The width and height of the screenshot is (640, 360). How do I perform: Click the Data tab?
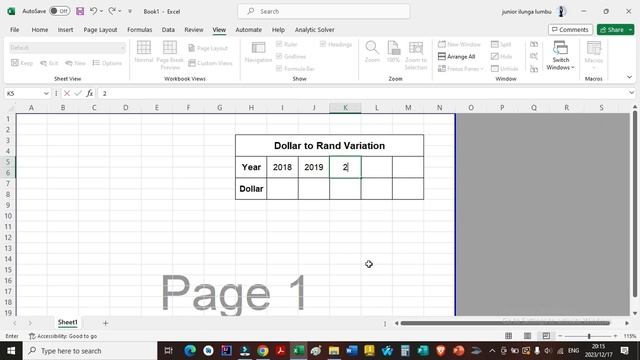coord(168,30)
